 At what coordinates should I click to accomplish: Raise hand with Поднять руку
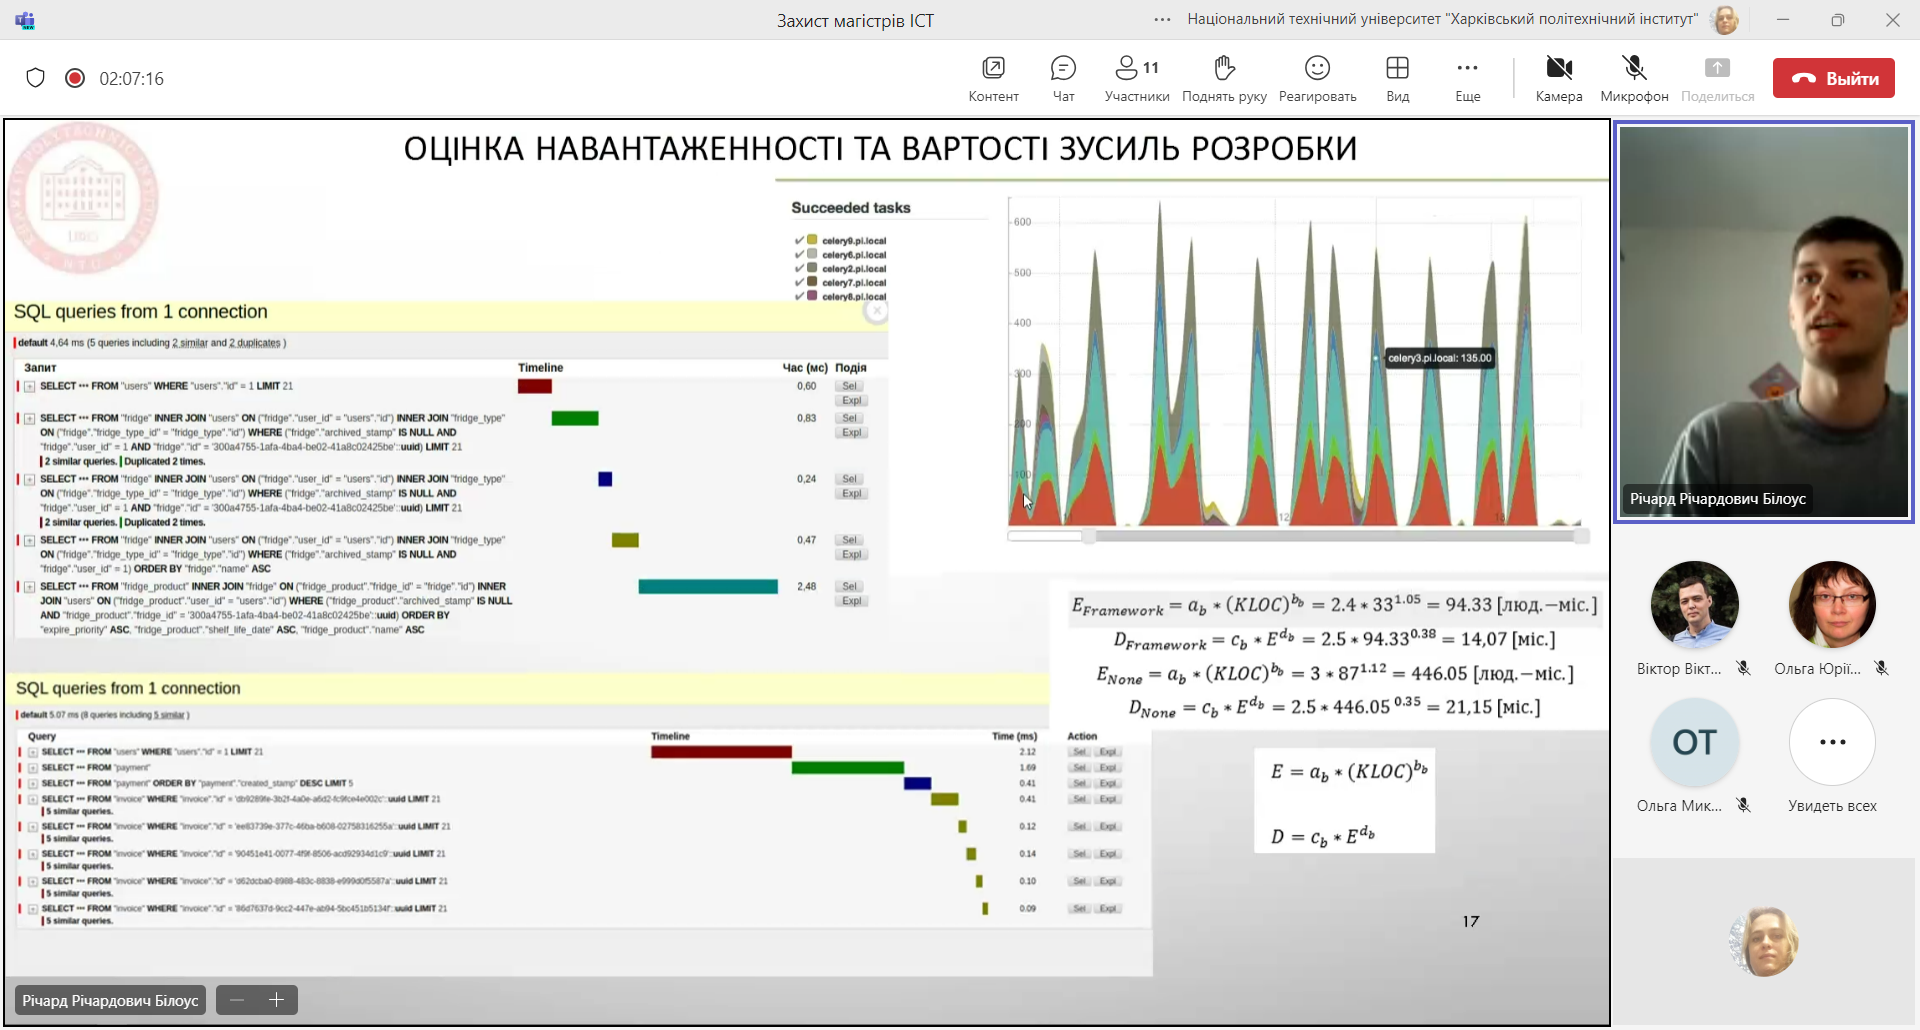coord(1224,78)
